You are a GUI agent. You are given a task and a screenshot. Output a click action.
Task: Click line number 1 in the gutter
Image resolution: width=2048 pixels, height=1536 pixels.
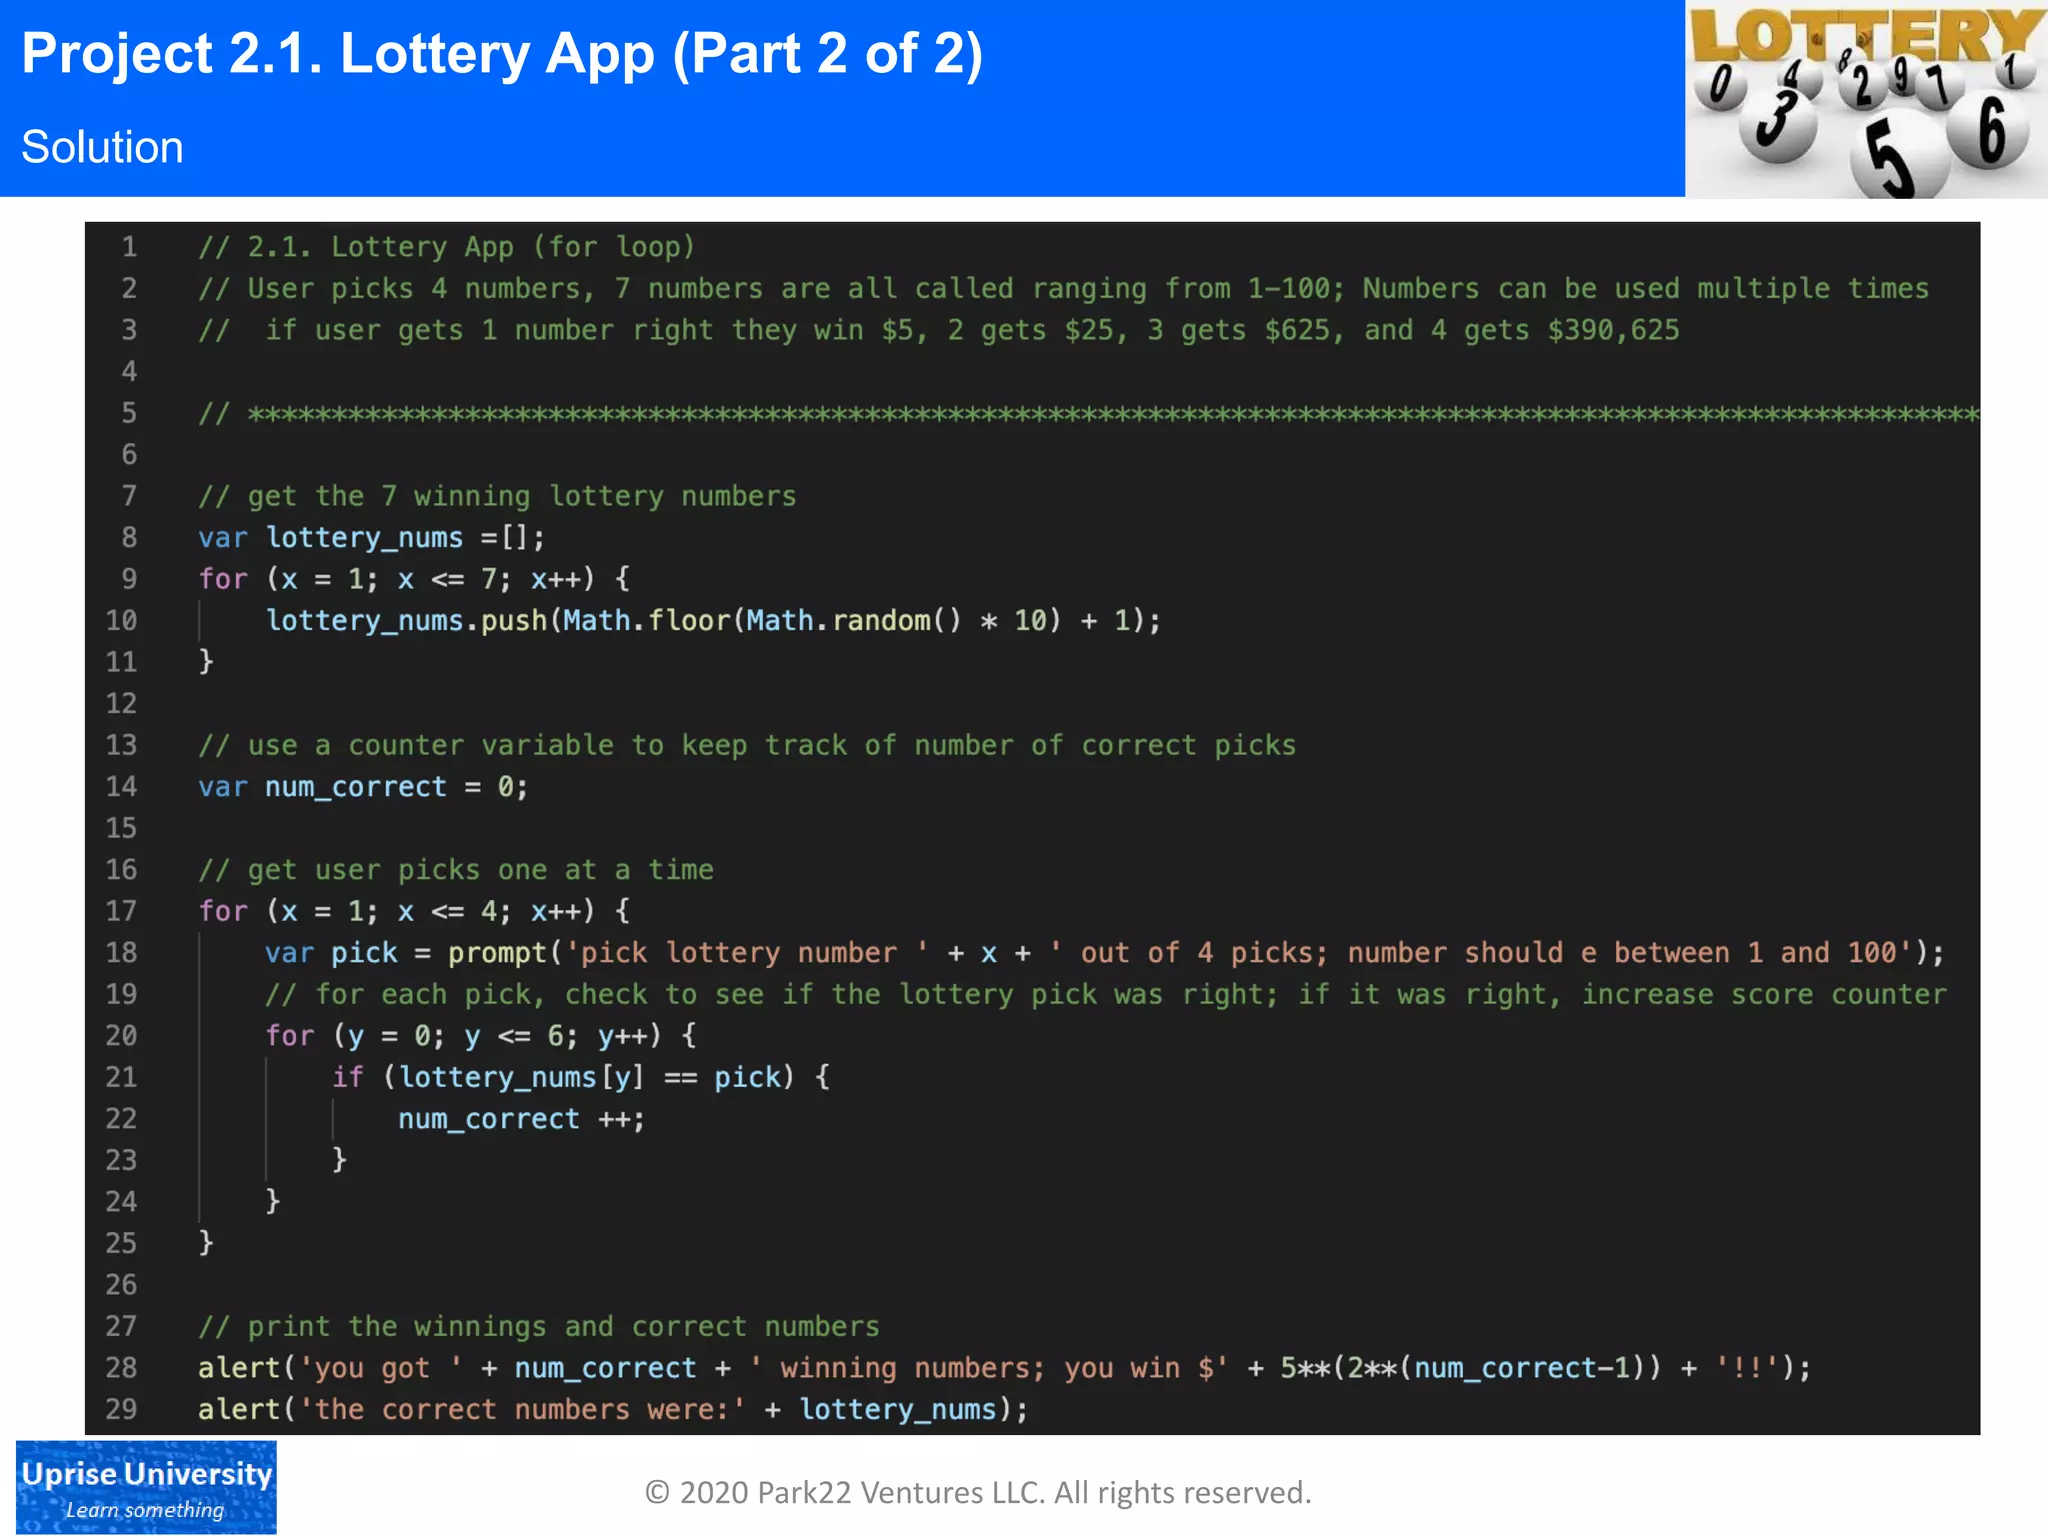point(129,247)
